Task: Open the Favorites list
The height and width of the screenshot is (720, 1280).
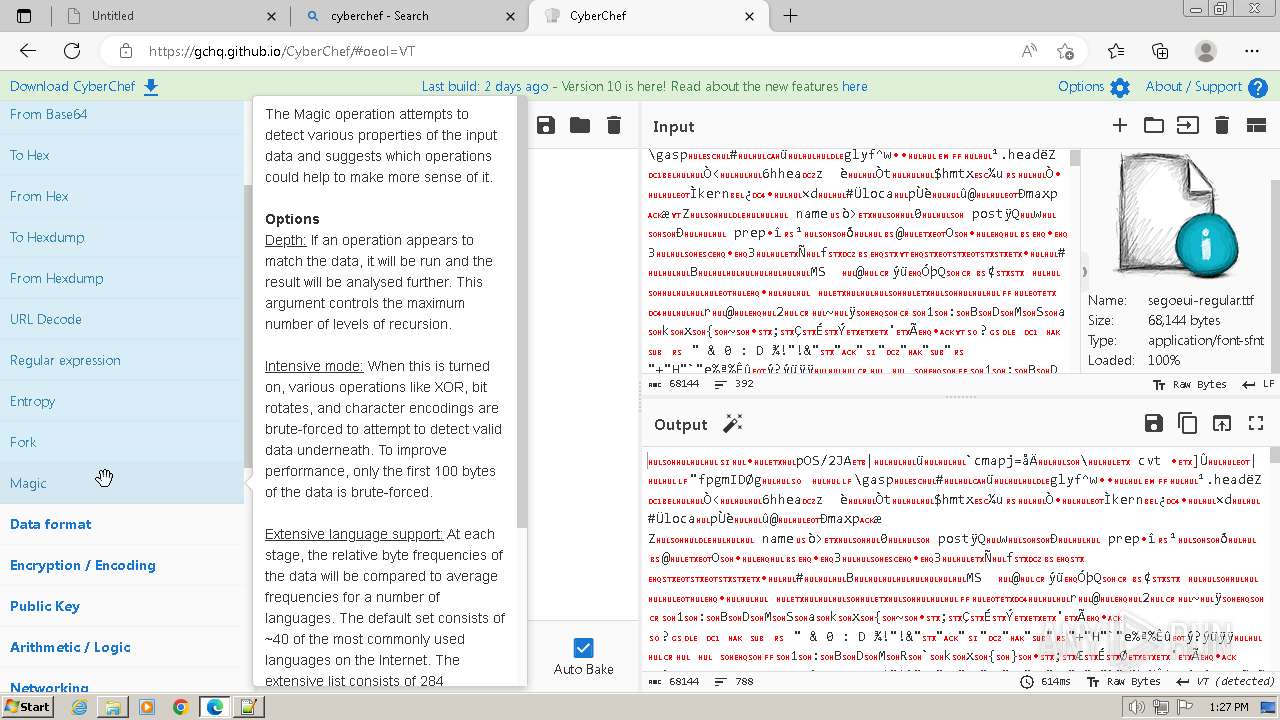Action: (1116, 51)
